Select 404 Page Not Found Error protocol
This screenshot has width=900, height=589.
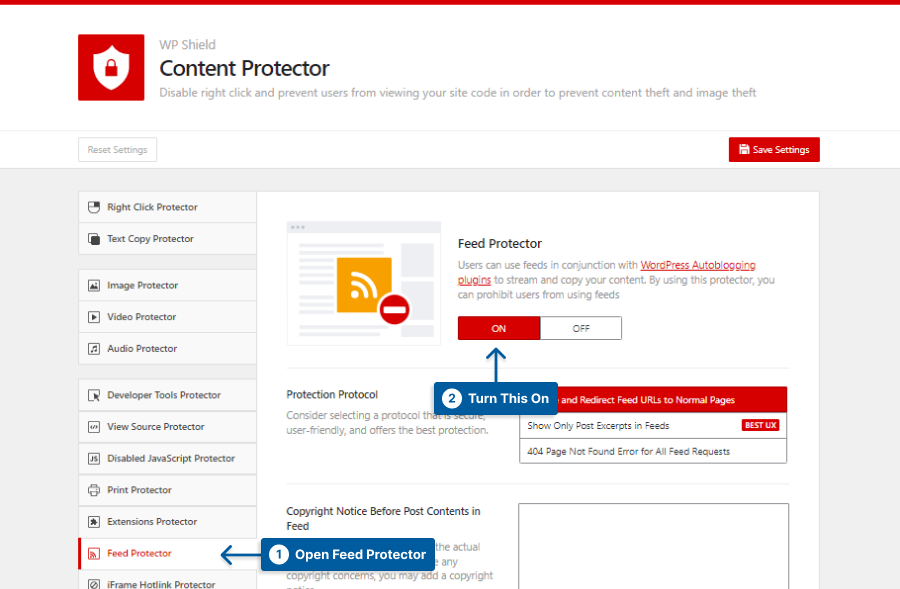tap(653, 451)
